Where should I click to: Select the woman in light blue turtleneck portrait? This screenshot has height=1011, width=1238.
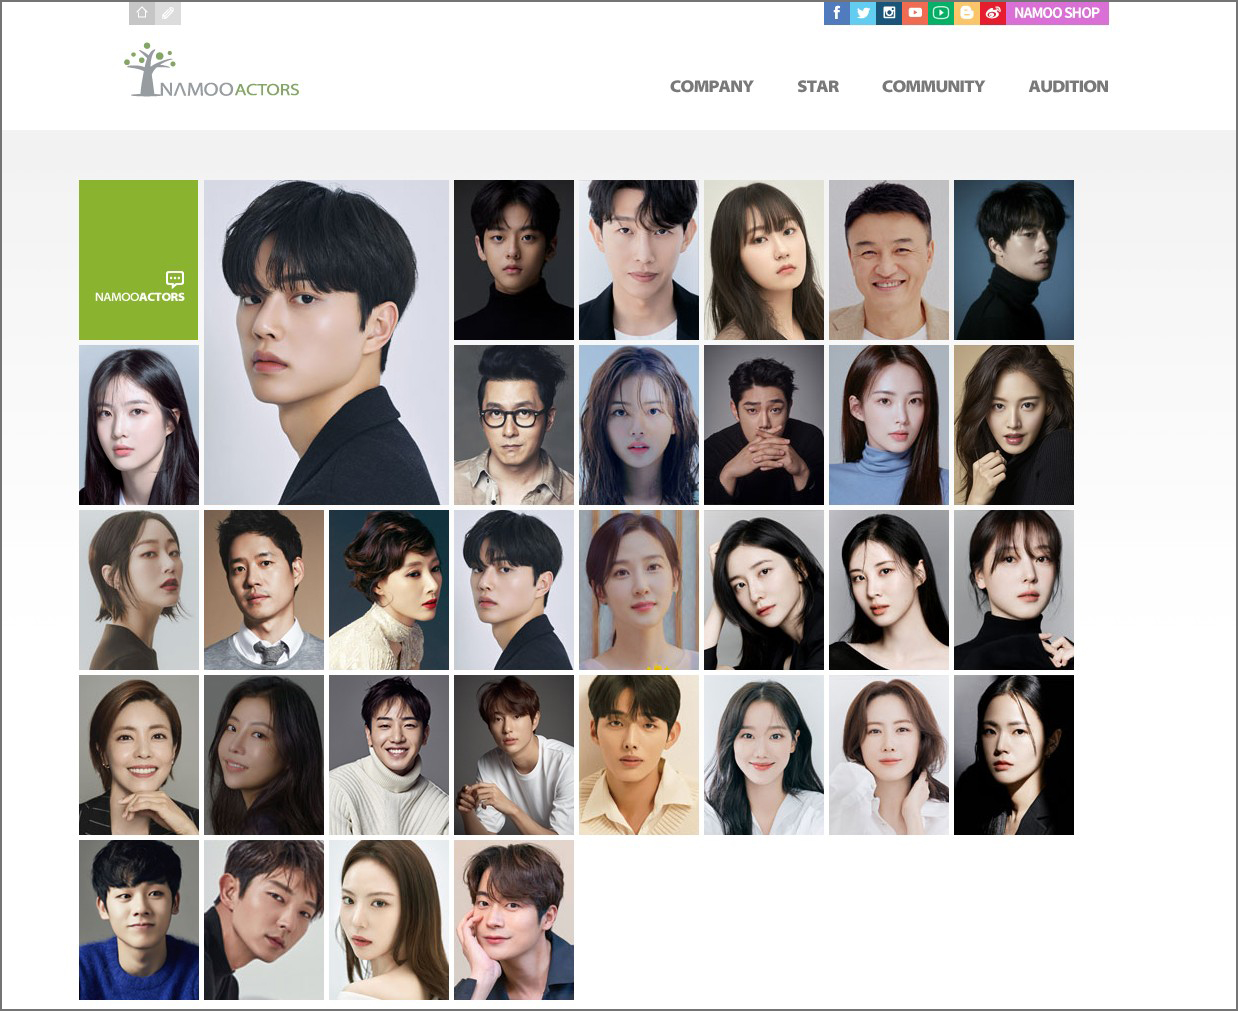coord(889,425)
